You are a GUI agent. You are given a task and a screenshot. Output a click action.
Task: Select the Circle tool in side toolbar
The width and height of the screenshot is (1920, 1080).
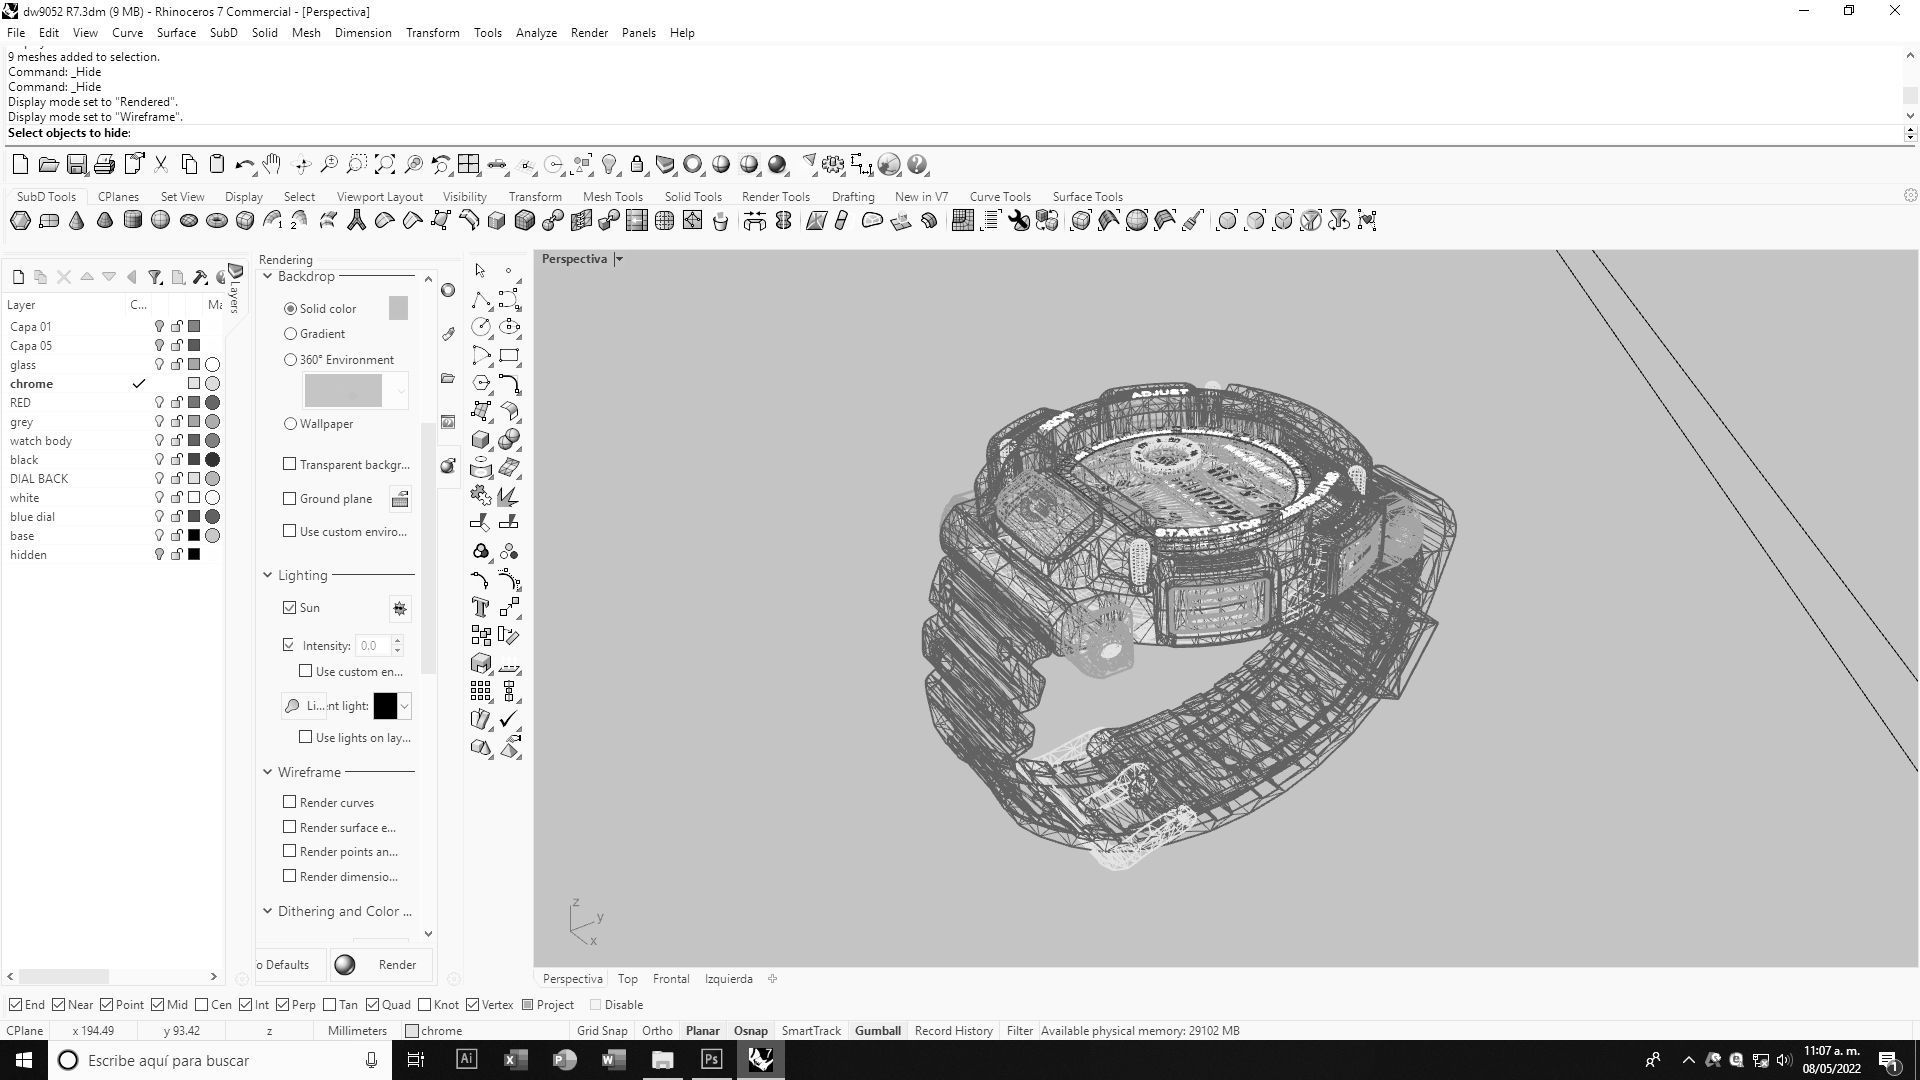click(x=481, y=328)
